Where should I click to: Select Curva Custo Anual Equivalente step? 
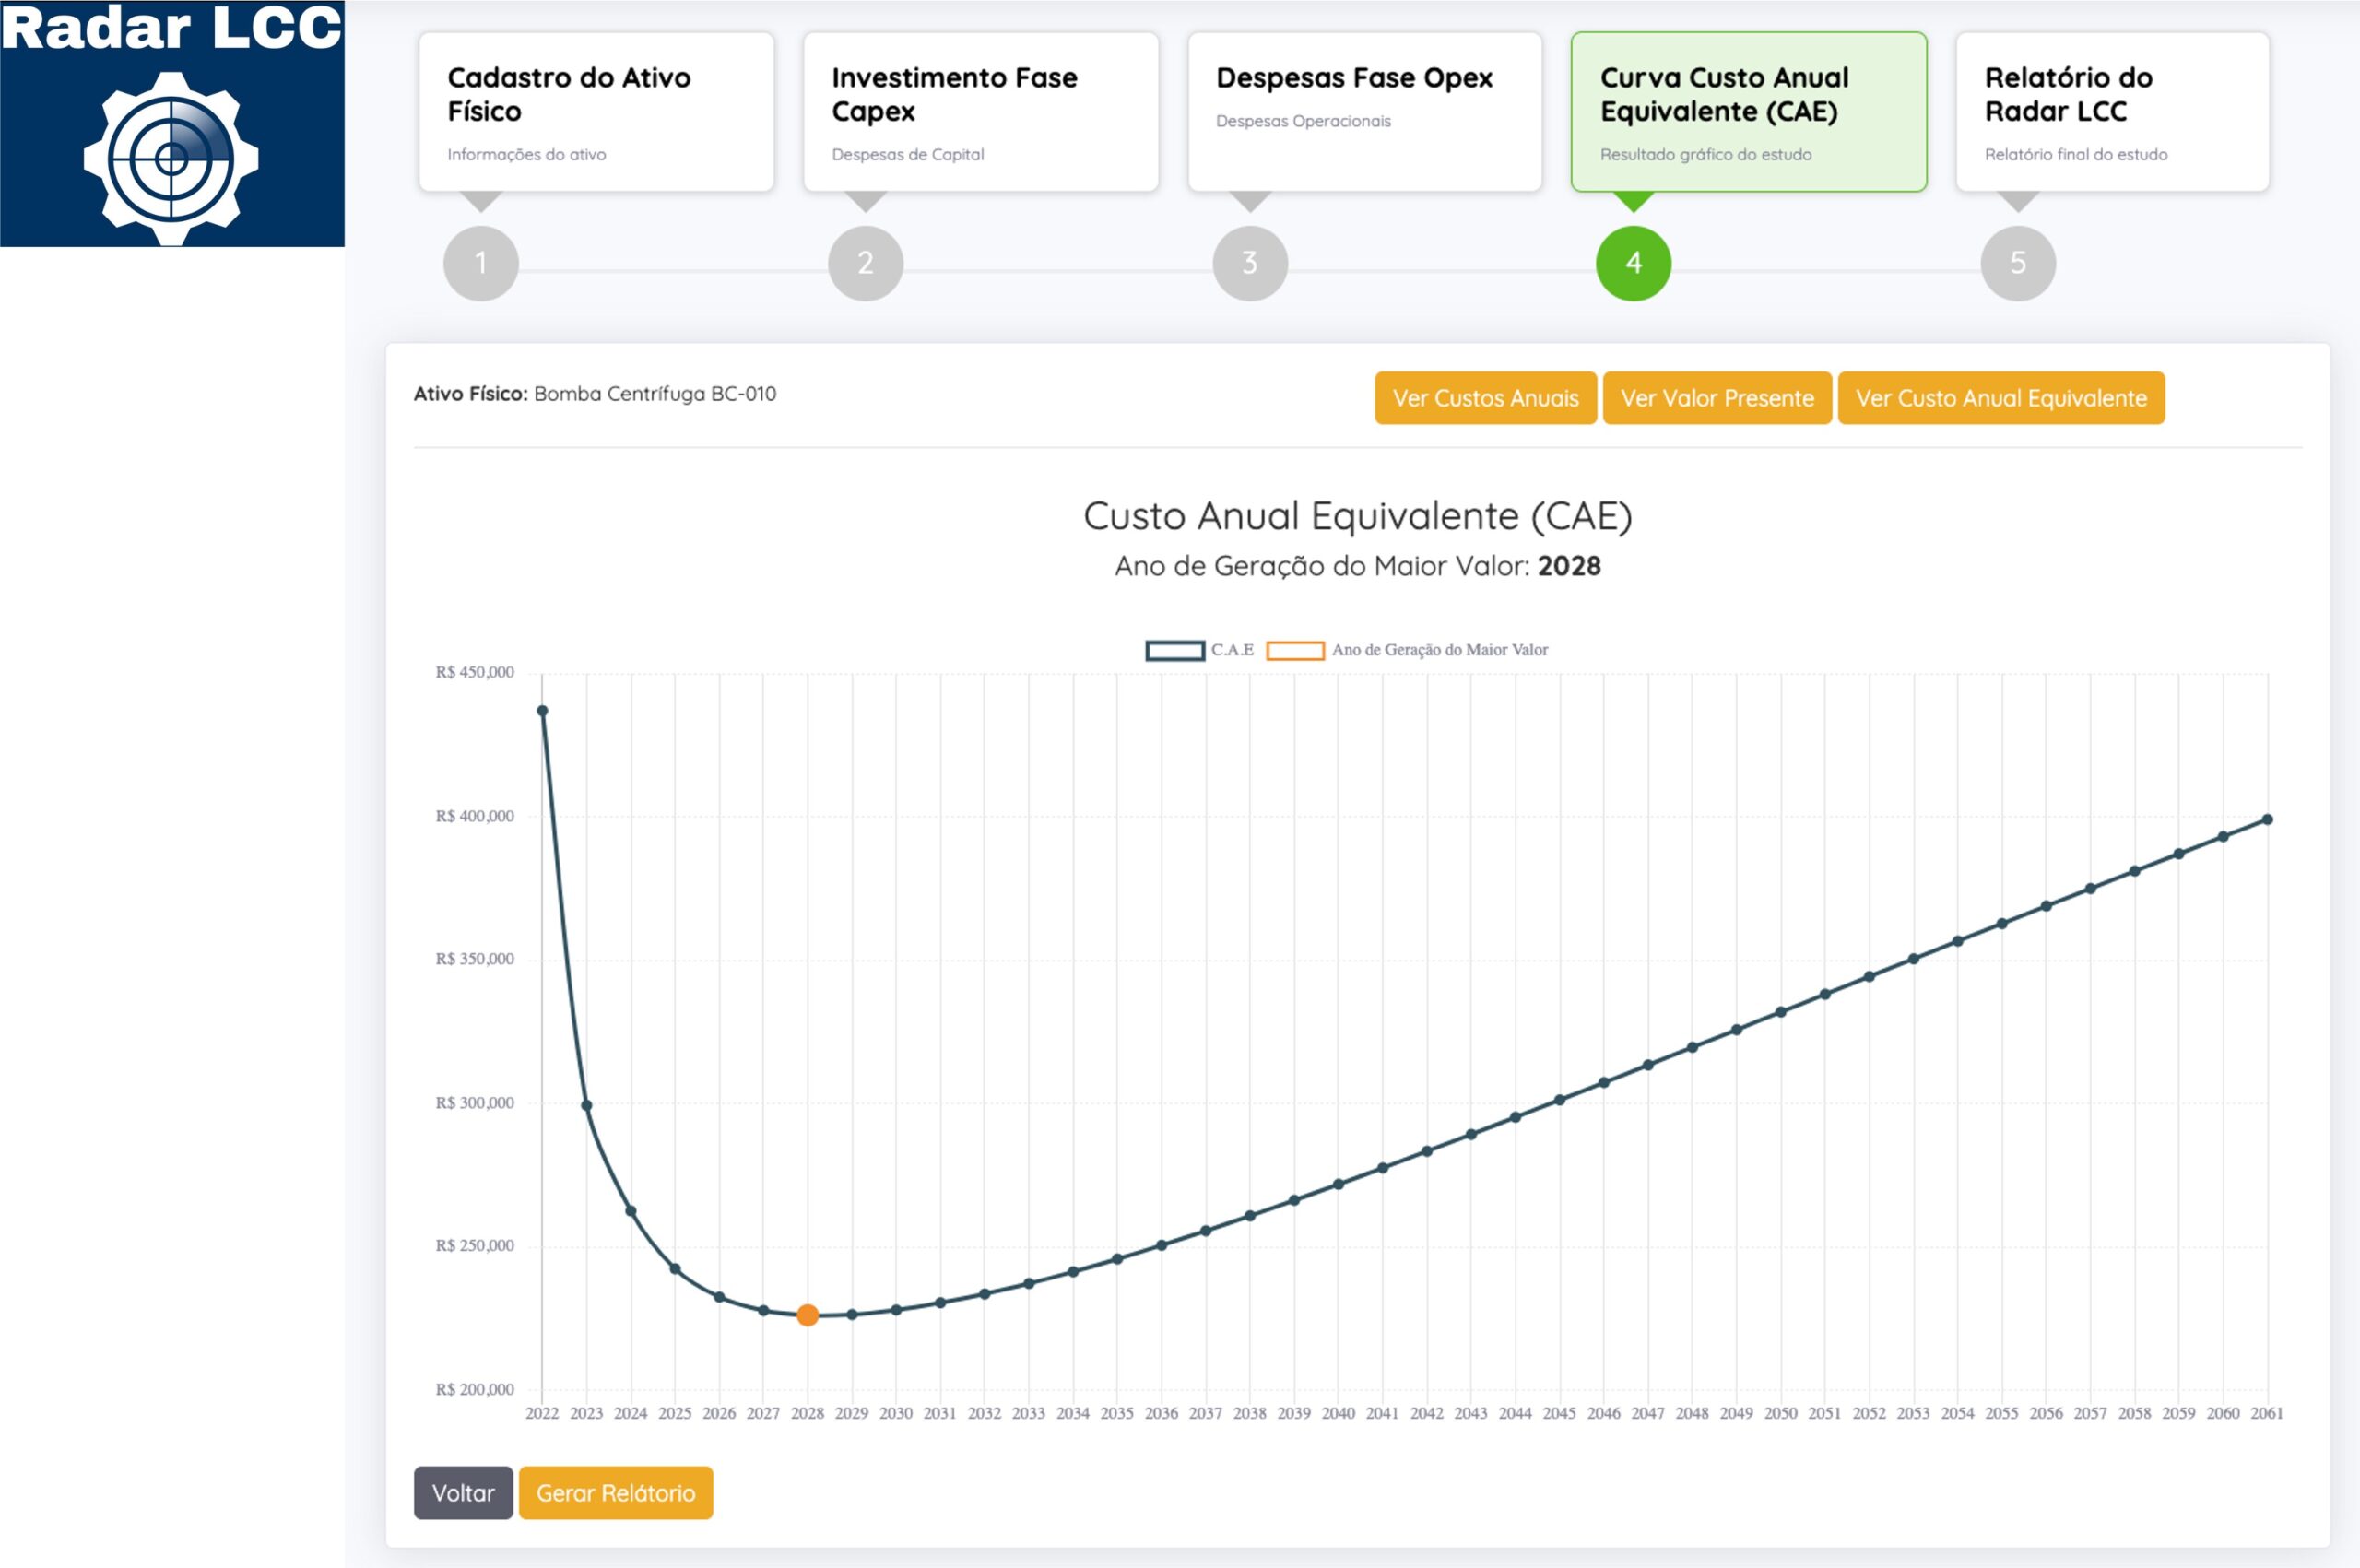pyautogui.click(x=1748, y=111)
